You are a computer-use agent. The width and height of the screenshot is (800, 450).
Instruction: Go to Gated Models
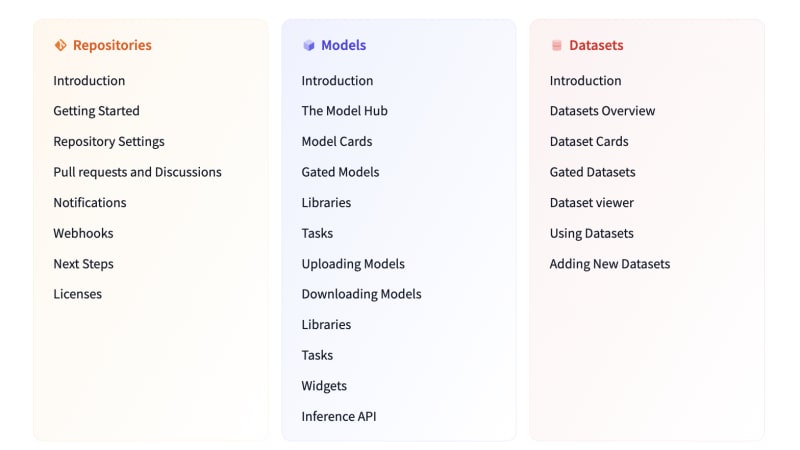(340, 172)
